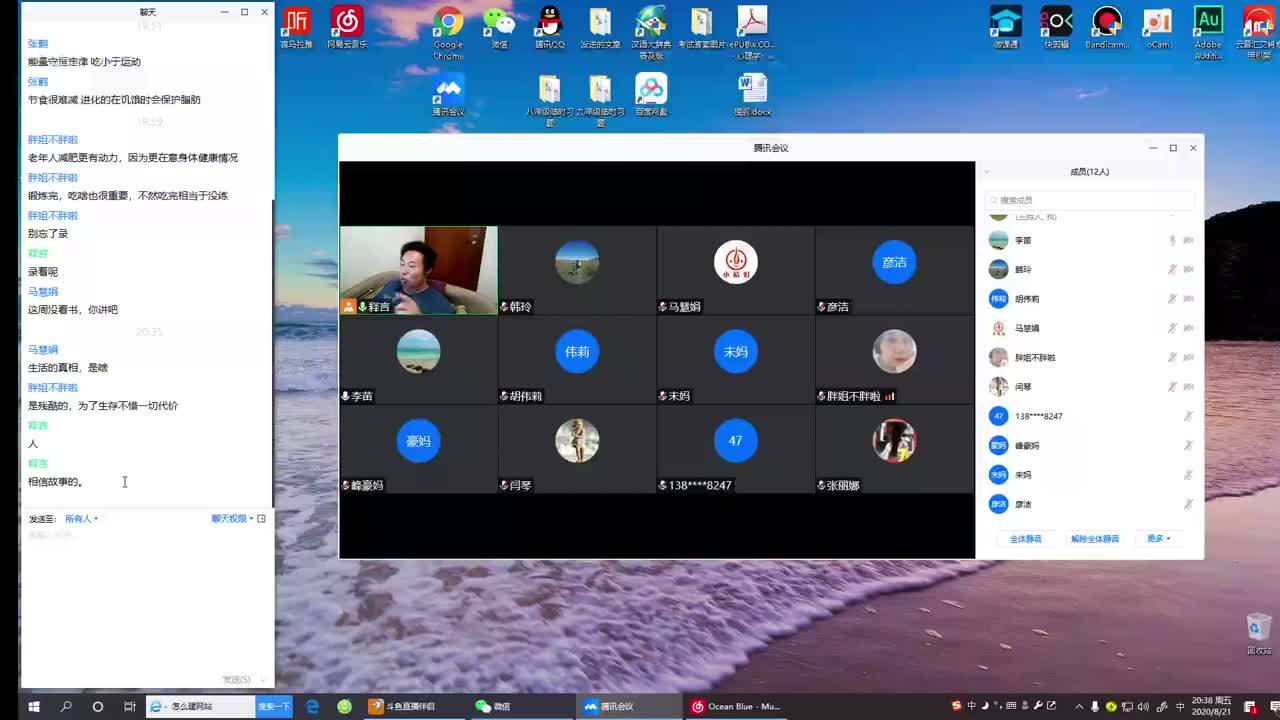The height and width of the screenshot is (720, 1280).
Task: Click the 搜索成员 search field
Action: click(1089, 200)
